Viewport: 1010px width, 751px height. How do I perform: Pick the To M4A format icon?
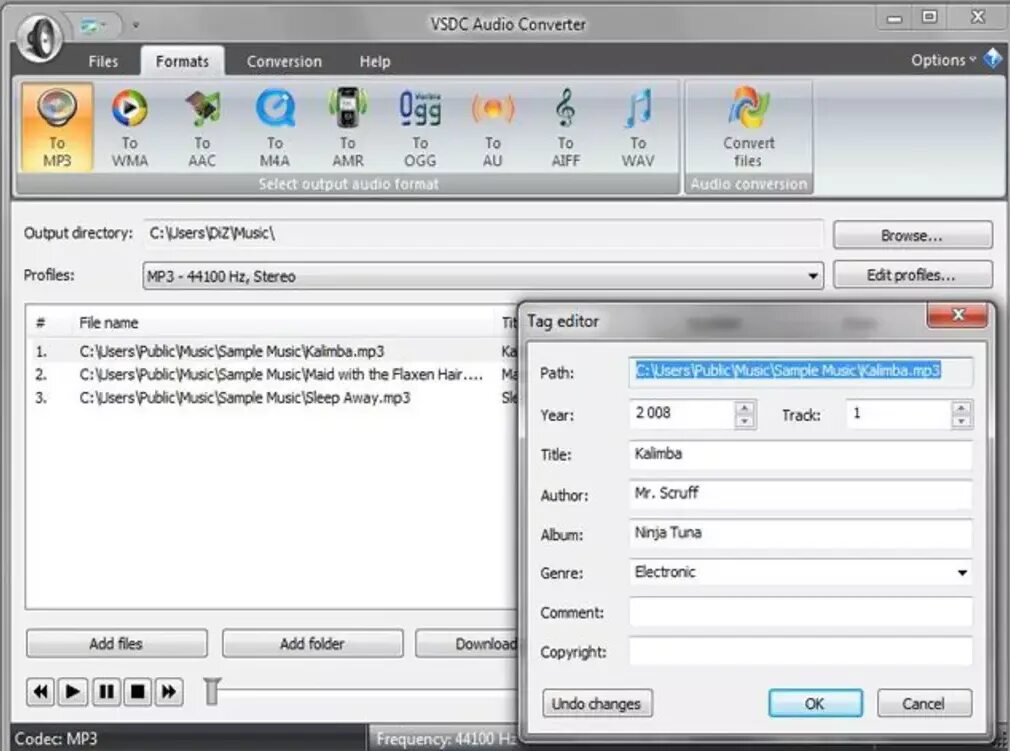click(275, 128)
